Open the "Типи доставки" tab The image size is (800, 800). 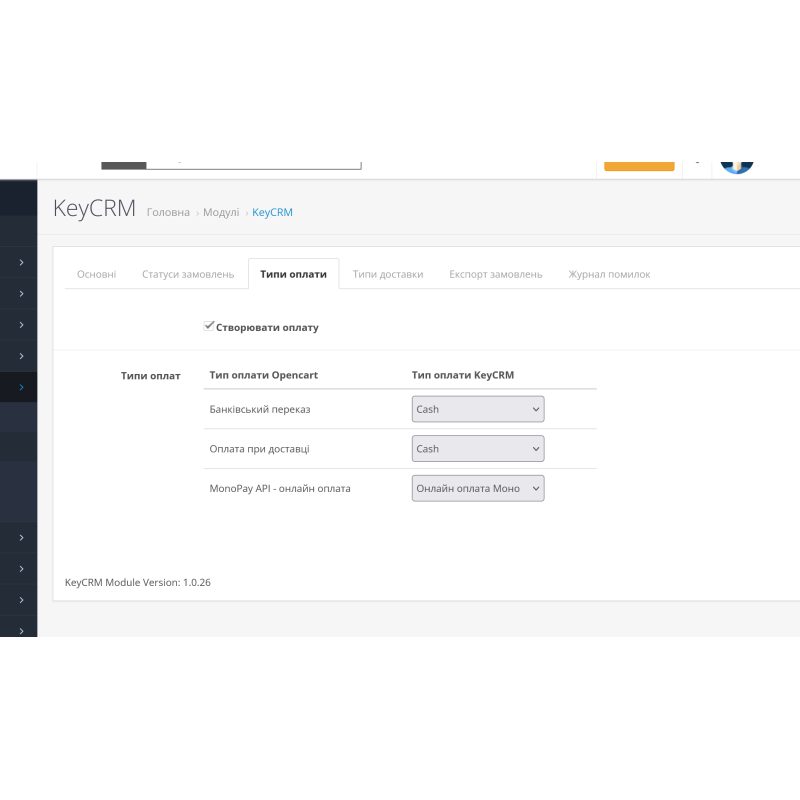(x=388, y=273)
